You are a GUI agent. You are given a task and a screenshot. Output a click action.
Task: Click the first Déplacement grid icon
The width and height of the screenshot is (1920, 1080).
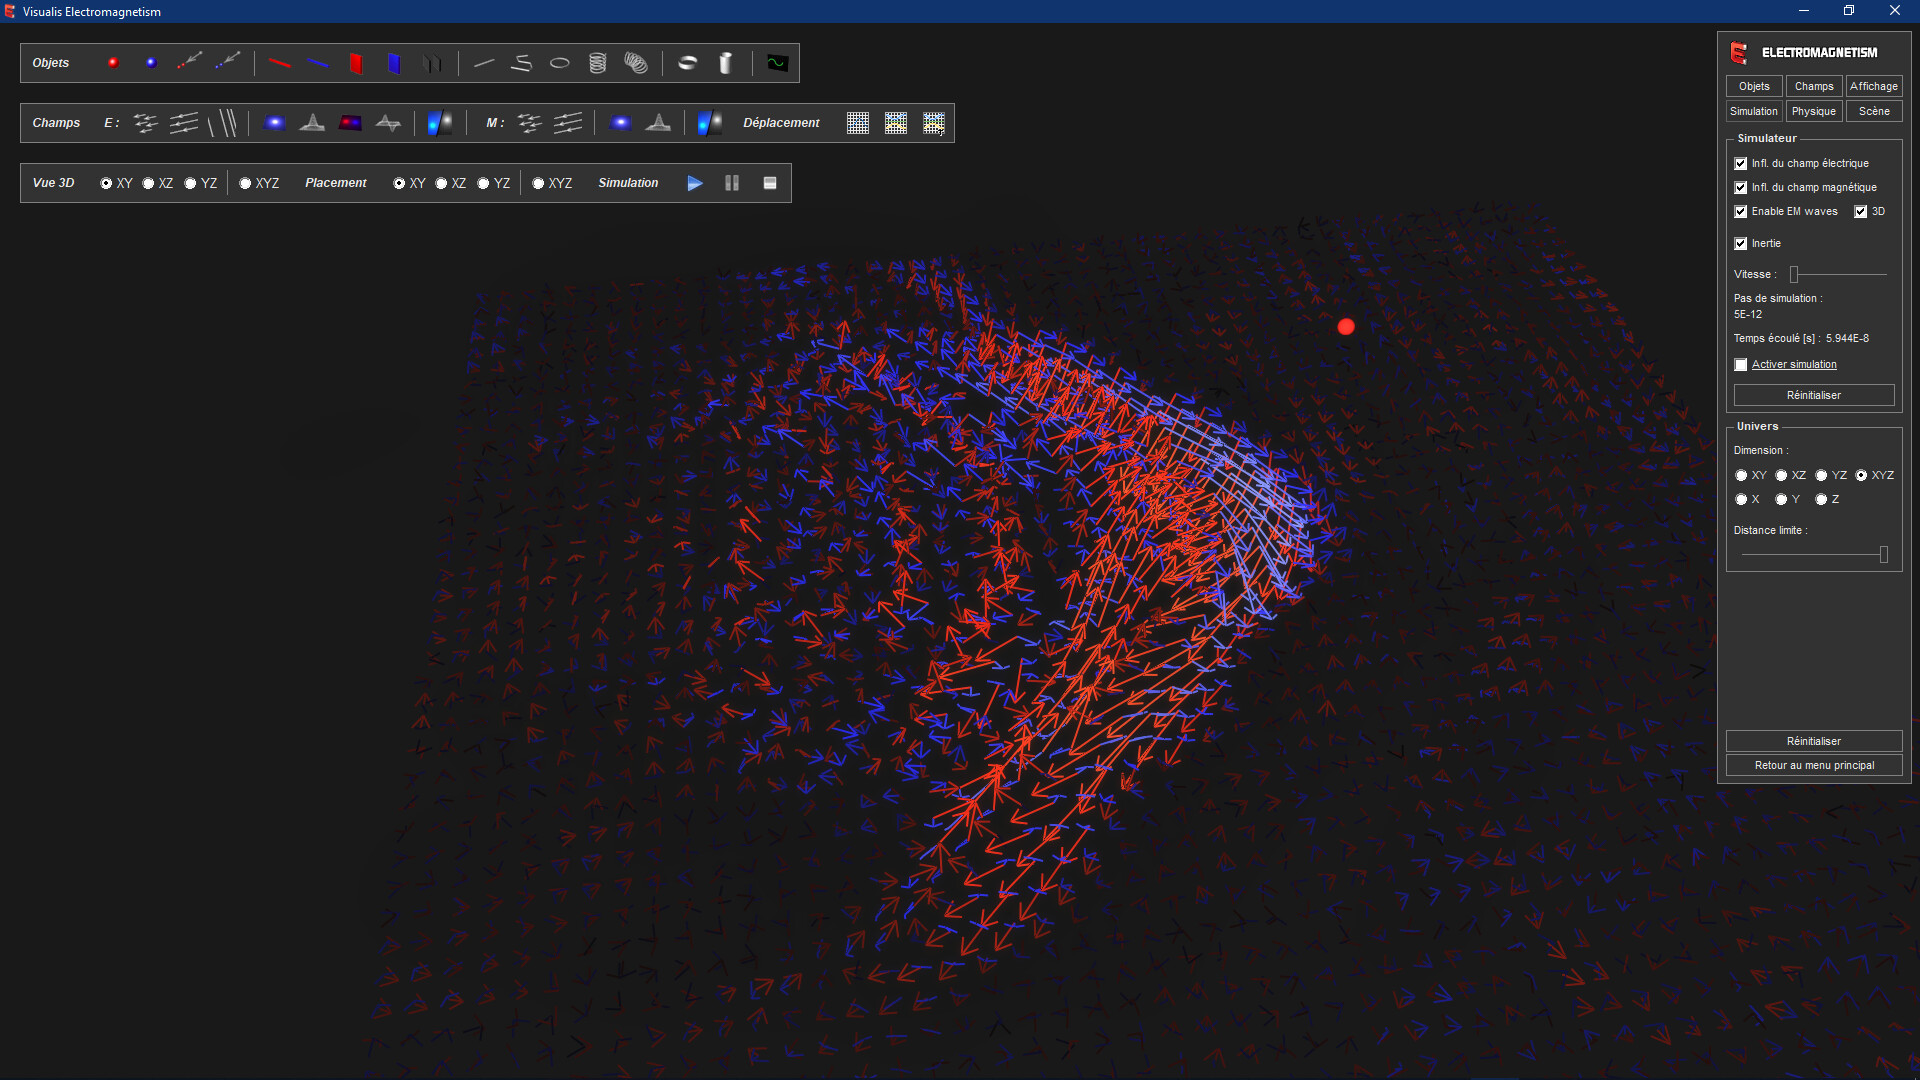coord(858,122)
